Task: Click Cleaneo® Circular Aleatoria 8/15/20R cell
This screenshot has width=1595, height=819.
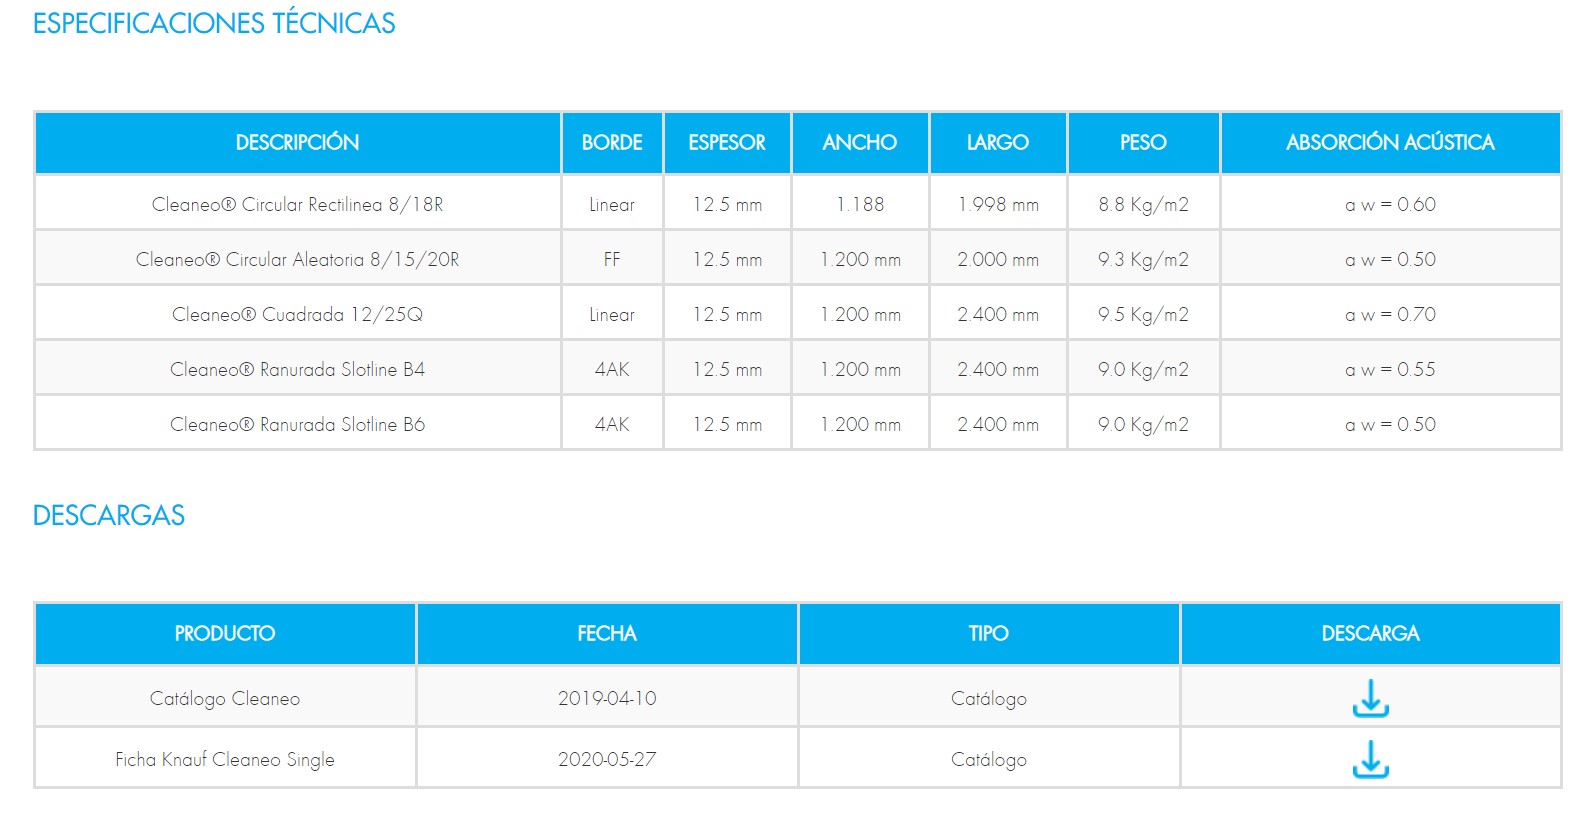Action: (x=297, y=259)
